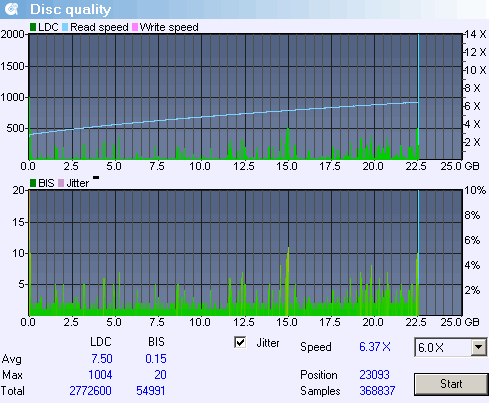489x403 pixels.
Task: Click the Samples value 368837
Action: (x=377, y=391)
